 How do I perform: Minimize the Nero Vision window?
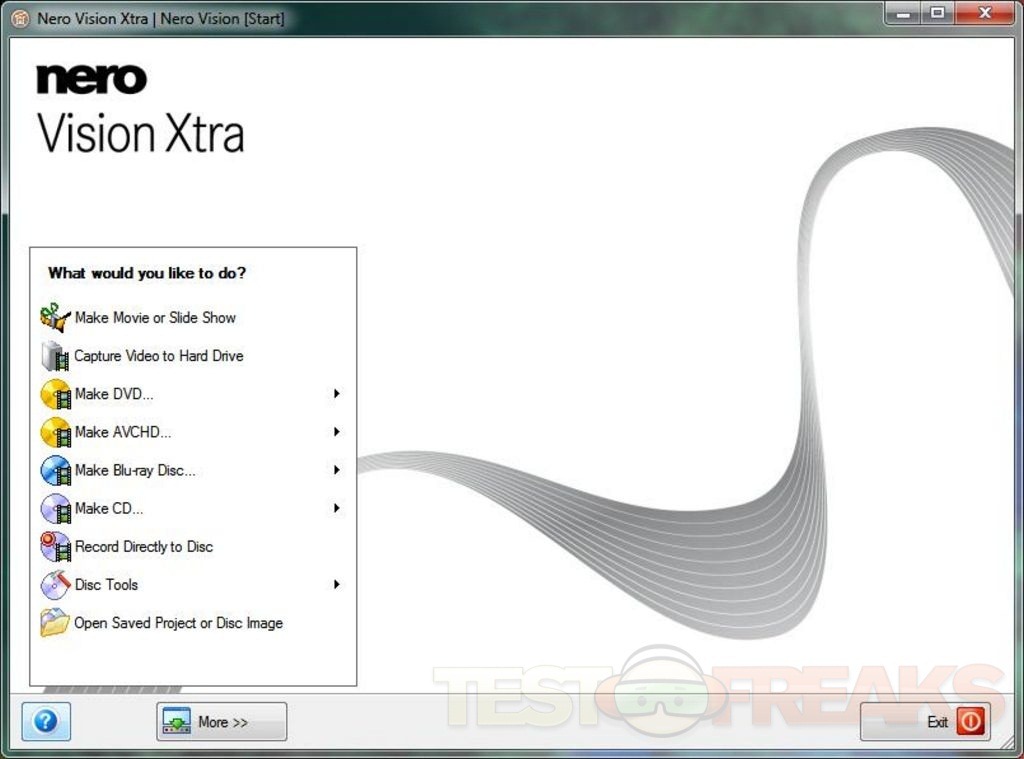(x=904, y=13)
